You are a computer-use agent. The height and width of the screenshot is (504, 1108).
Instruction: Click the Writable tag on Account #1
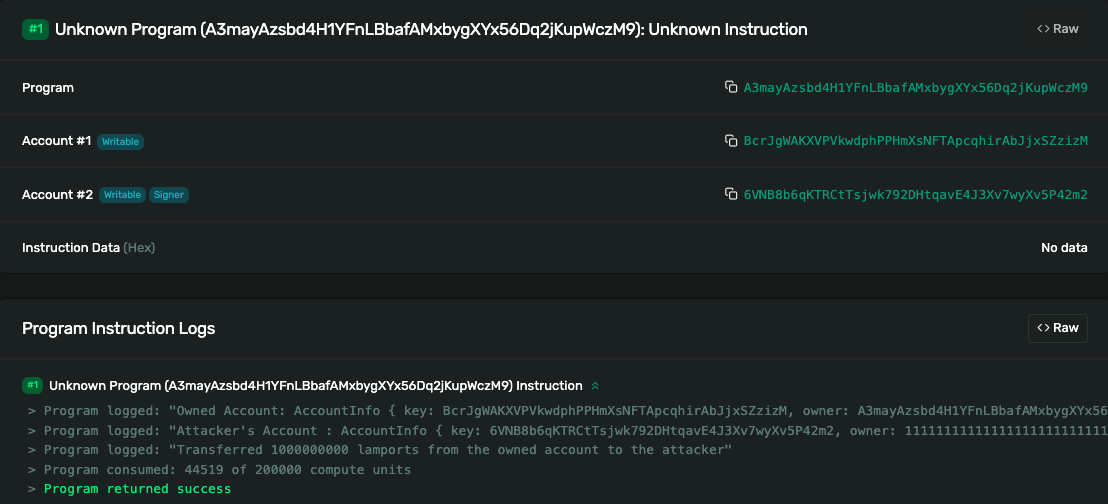pos(120,142)
